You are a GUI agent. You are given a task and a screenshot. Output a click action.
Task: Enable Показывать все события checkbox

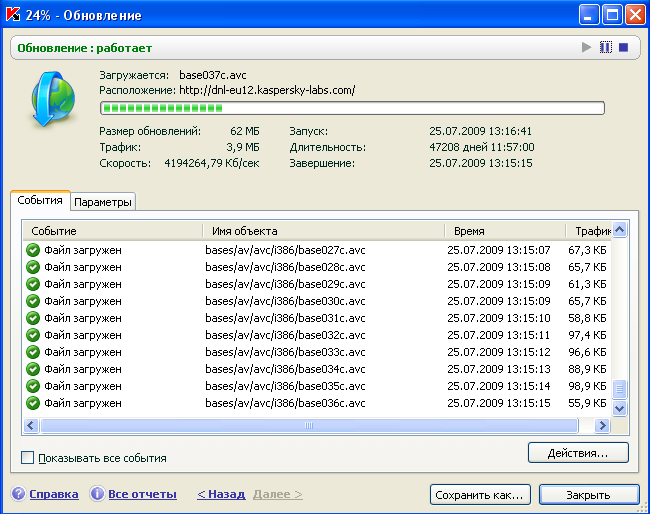(x=27, y=458)
